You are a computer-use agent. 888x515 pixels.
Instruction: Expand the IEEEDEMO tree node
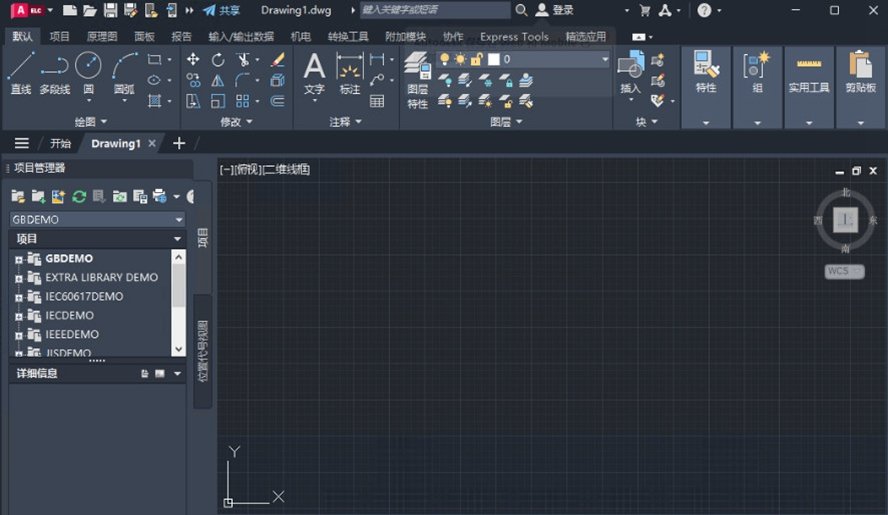pyautogui.click(x=19, y=335)
